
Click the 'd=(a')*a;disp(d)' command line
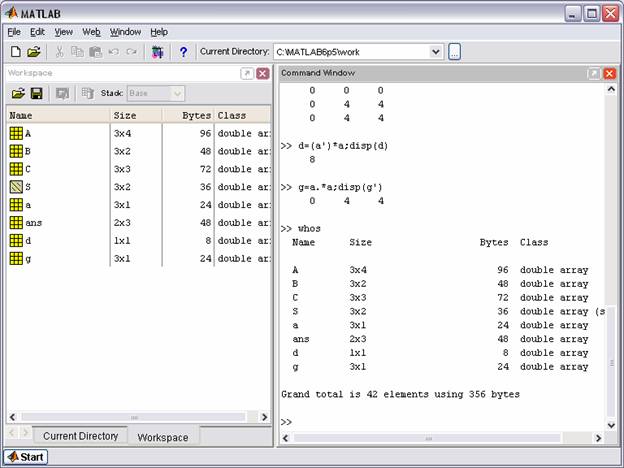[x=334, y=146]
